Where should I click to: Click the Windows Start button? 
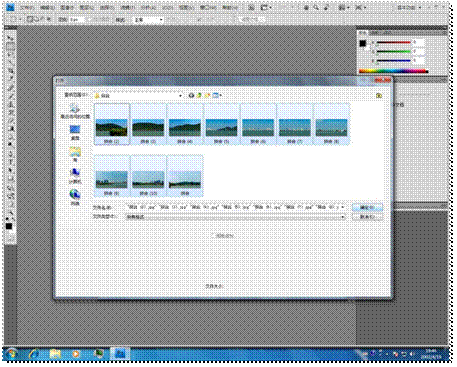point(12,354)
